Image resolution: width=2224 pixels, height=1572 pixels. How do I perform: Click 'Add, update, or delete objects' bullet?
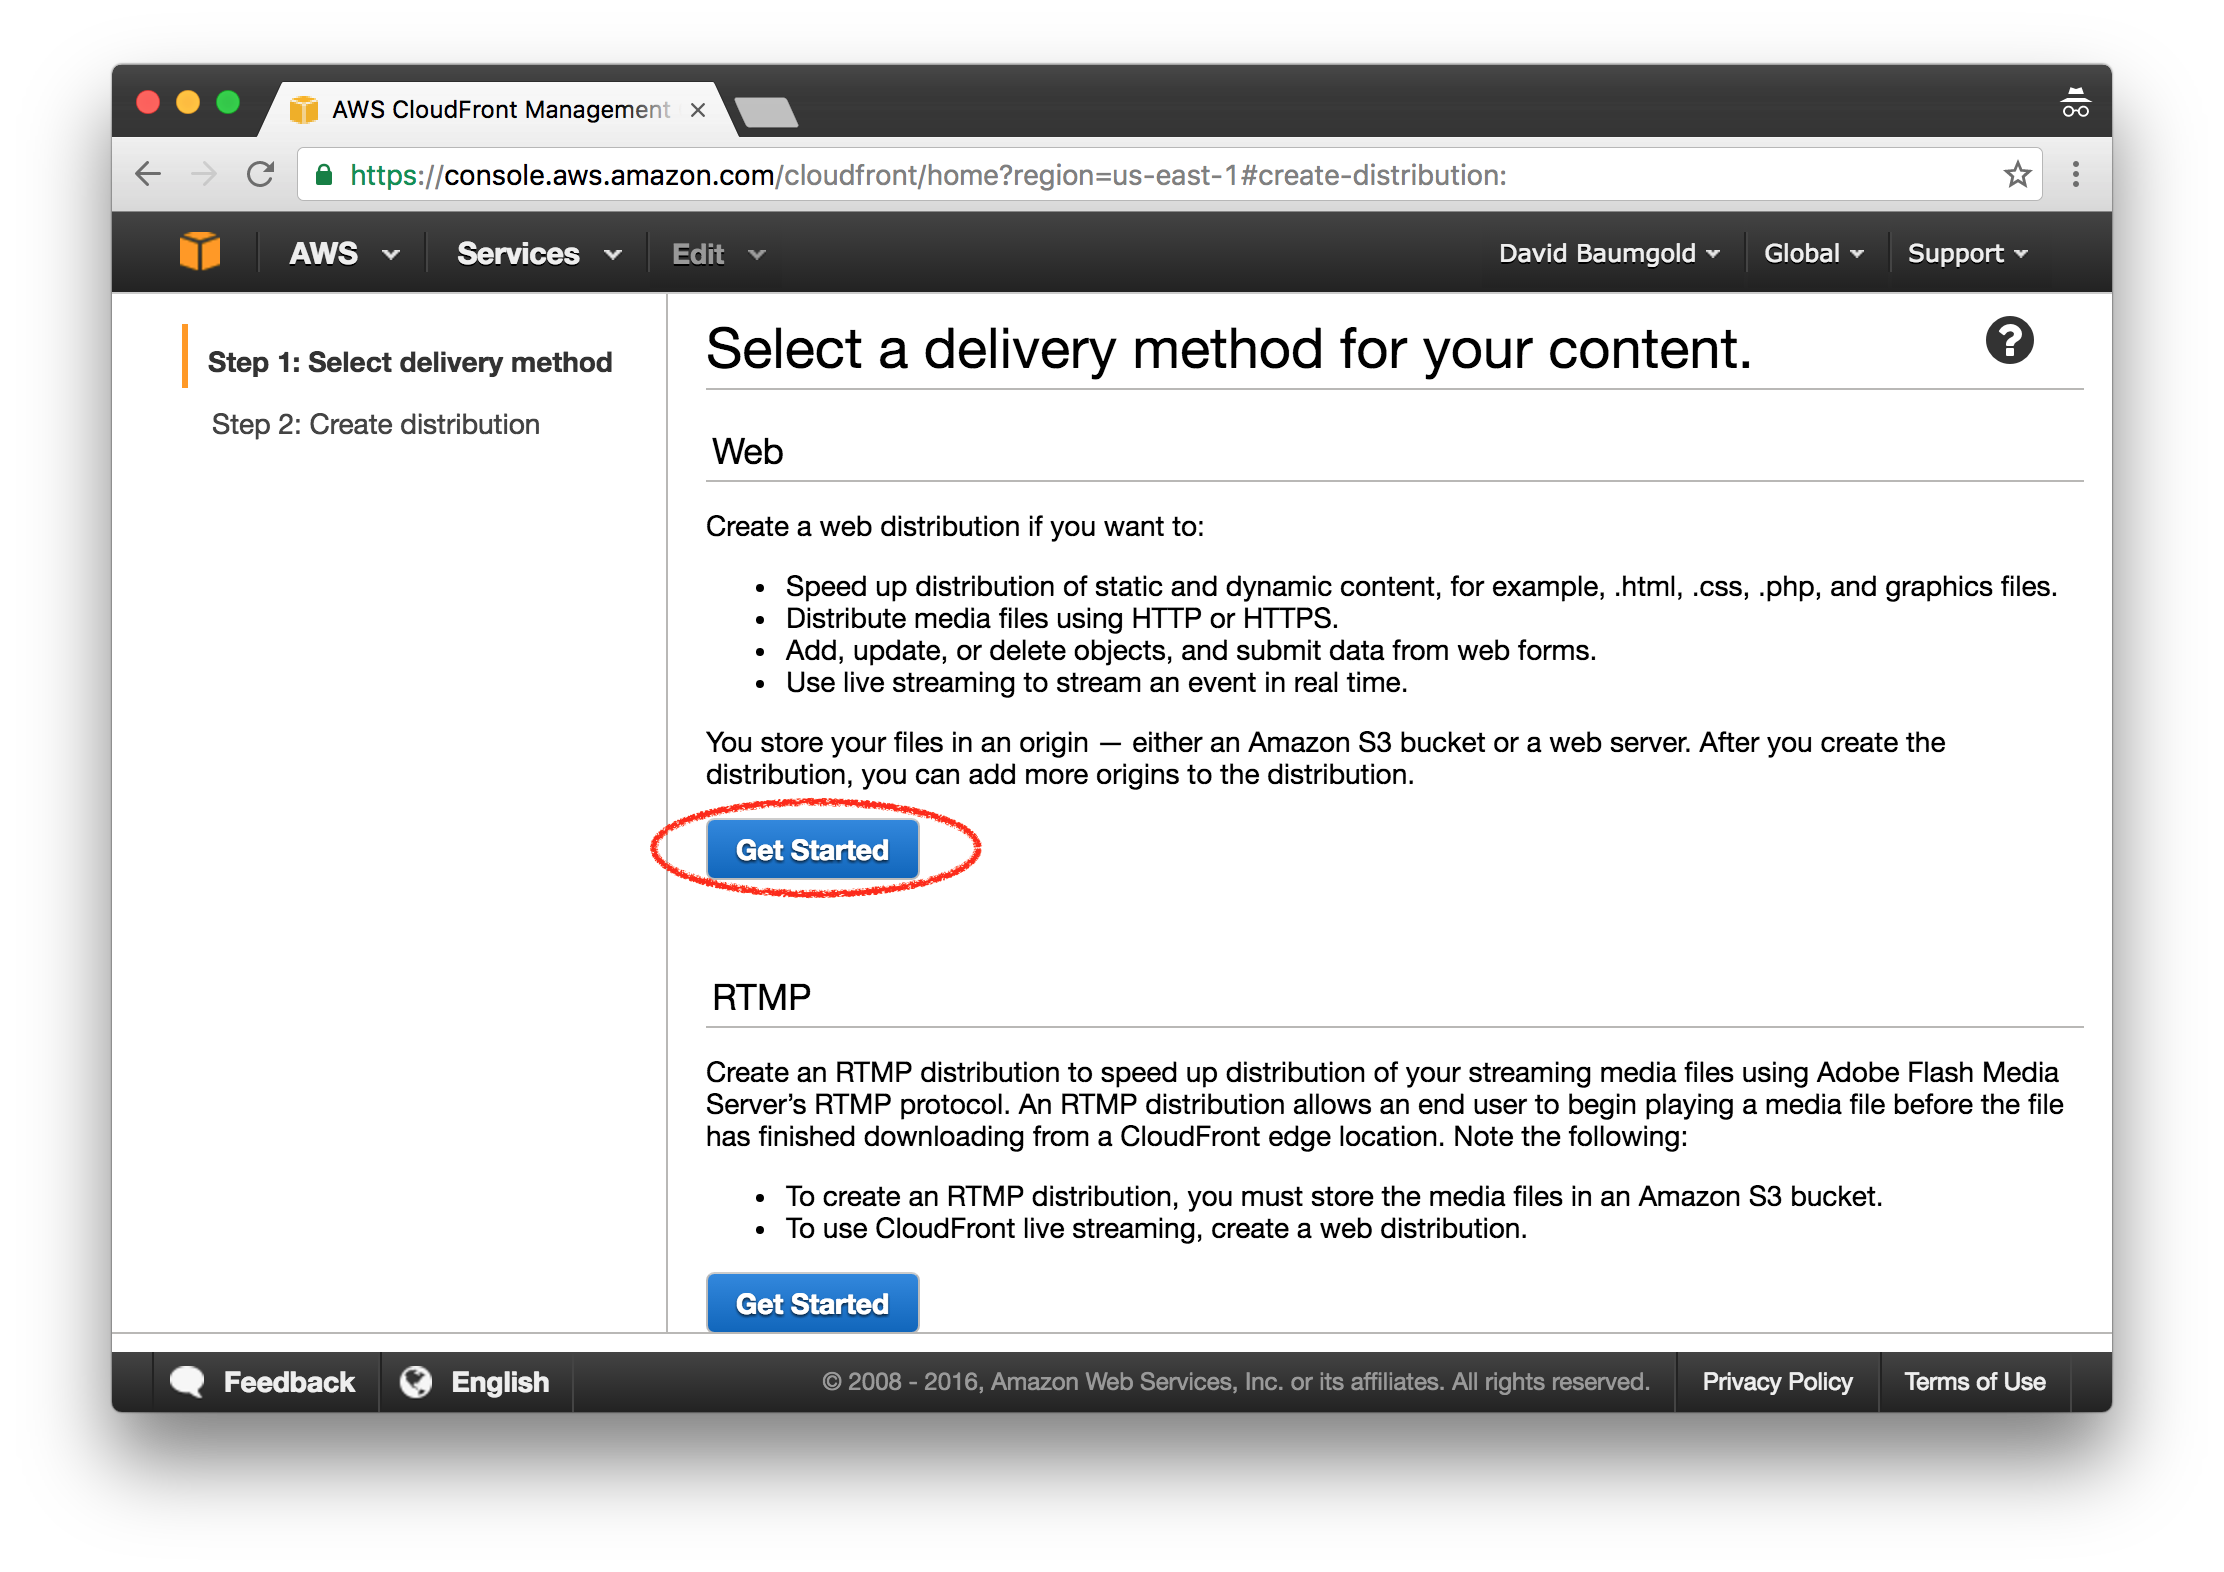[x=1191, y=650]
